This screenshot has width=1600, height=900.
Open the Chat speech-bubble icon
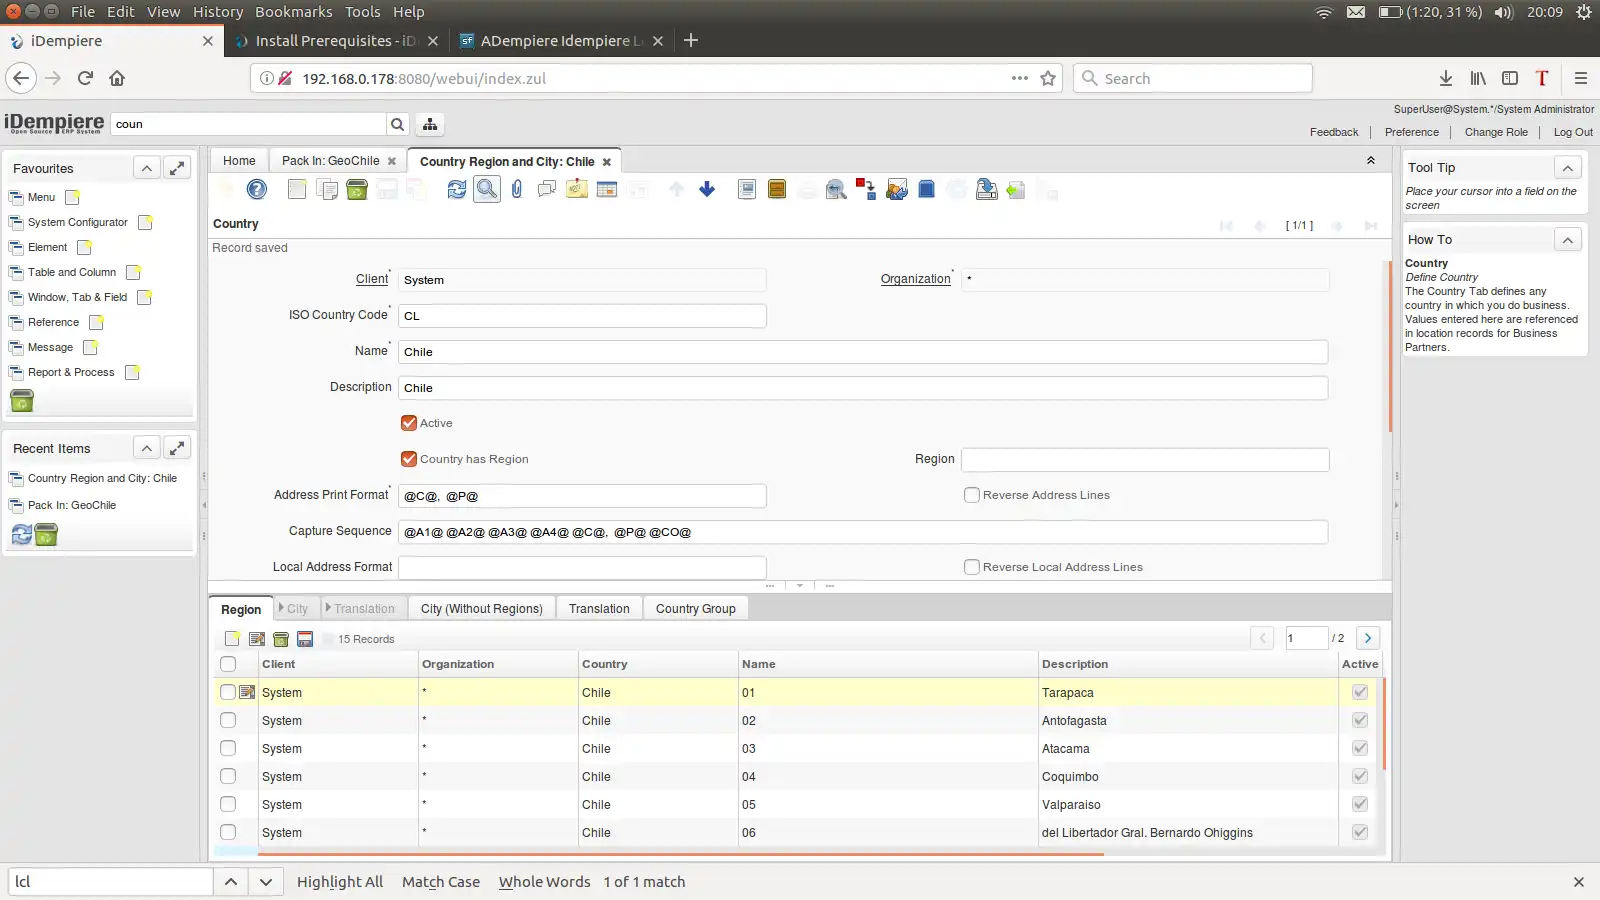547,189
